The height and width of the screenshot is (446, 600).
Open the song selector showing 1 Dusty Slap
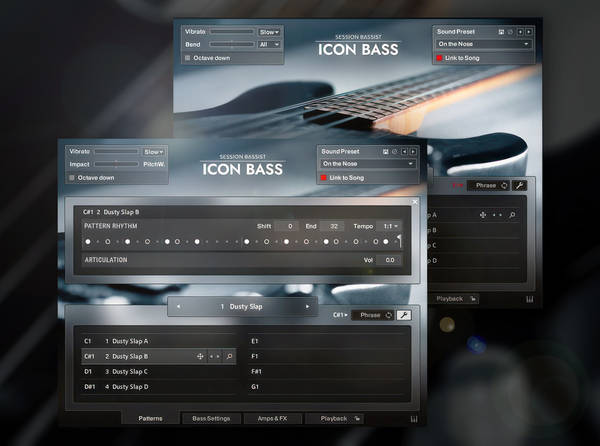point(243,307)
